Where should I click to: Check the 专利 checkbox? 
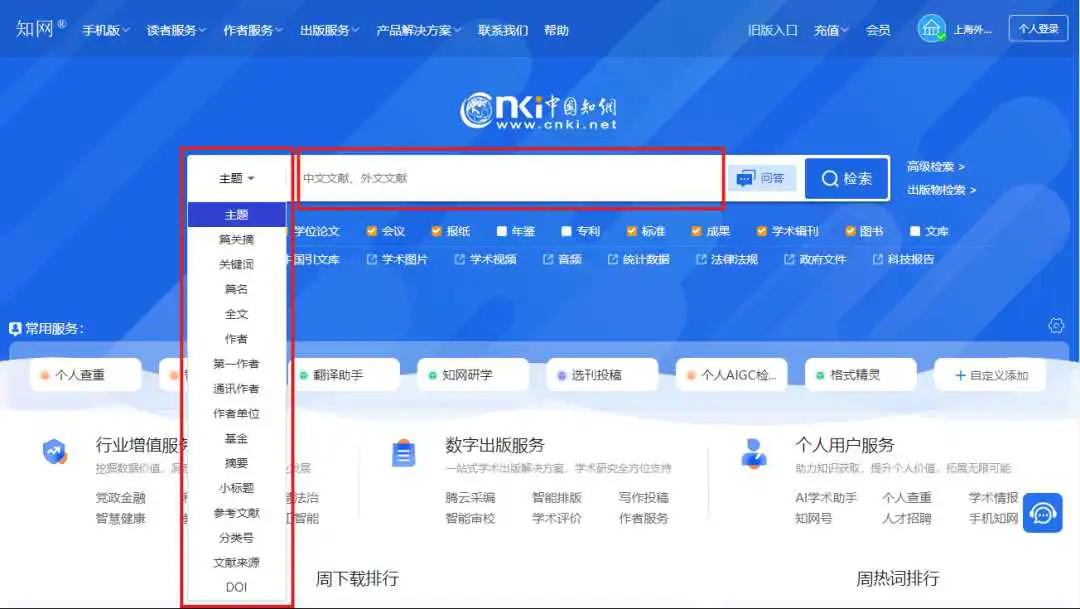pos(566,231)
